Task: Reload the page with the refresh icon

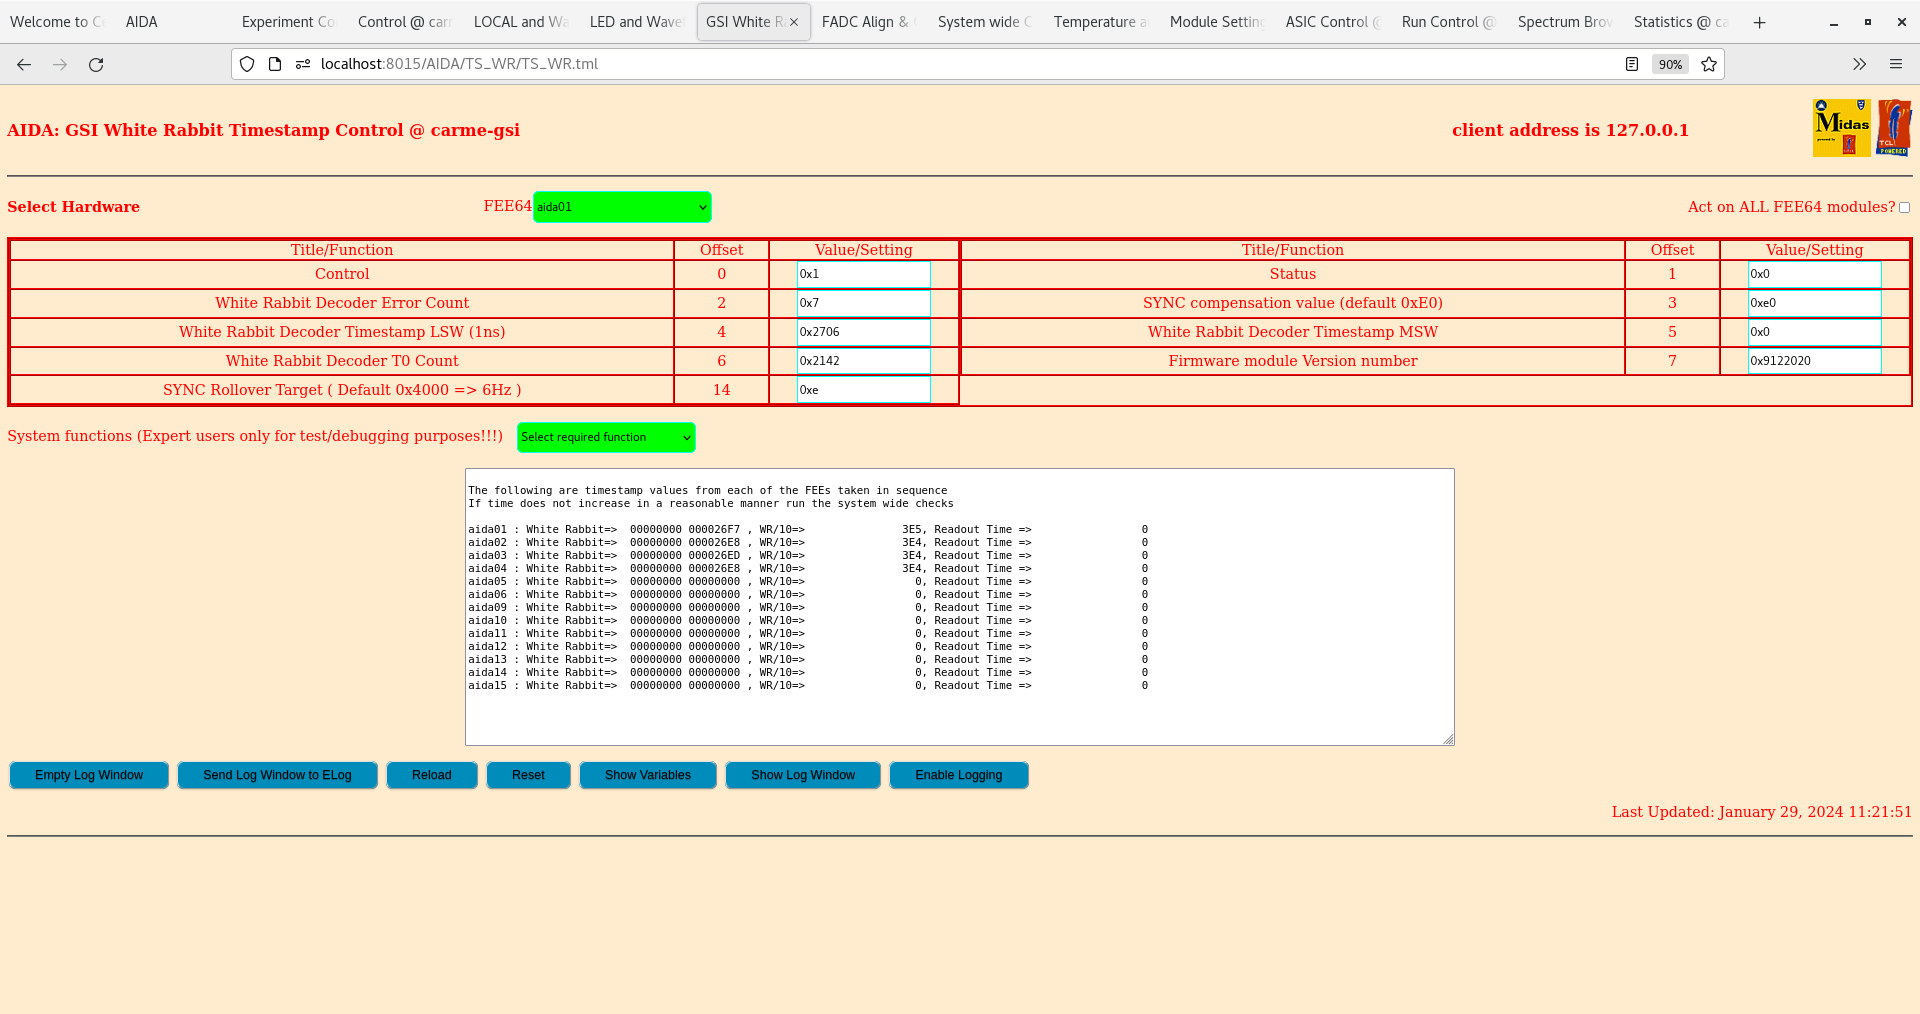Action: [x=96, y=64]
